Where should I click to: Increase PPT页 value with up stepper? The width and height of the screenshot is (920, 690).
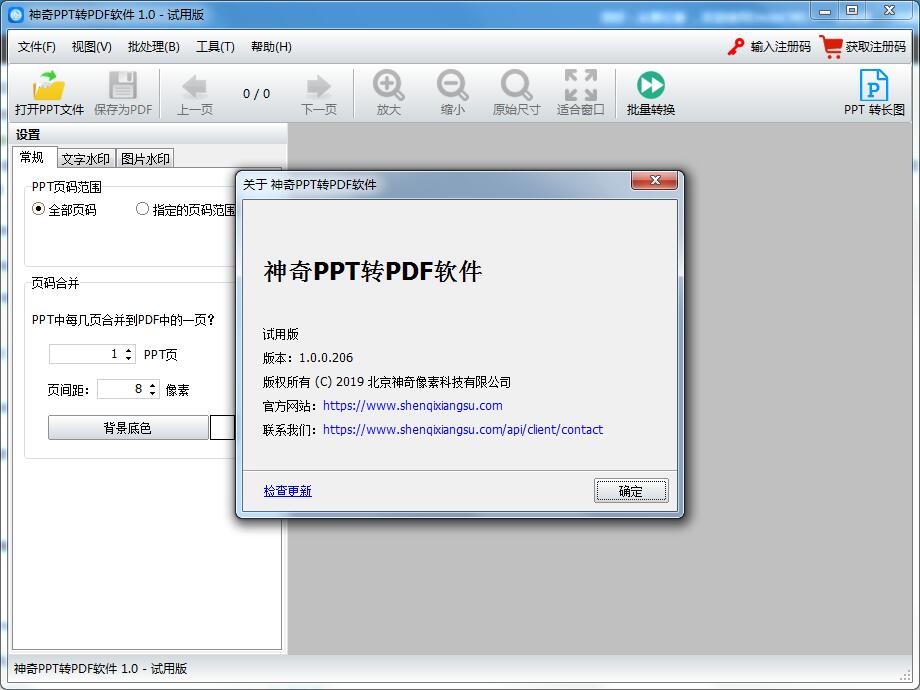129,348
